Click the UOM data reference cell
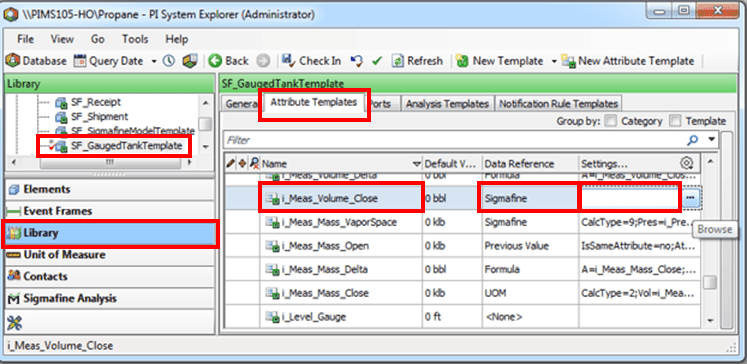The width and height of the screenshot is (747, 364). tap(530, 293)
